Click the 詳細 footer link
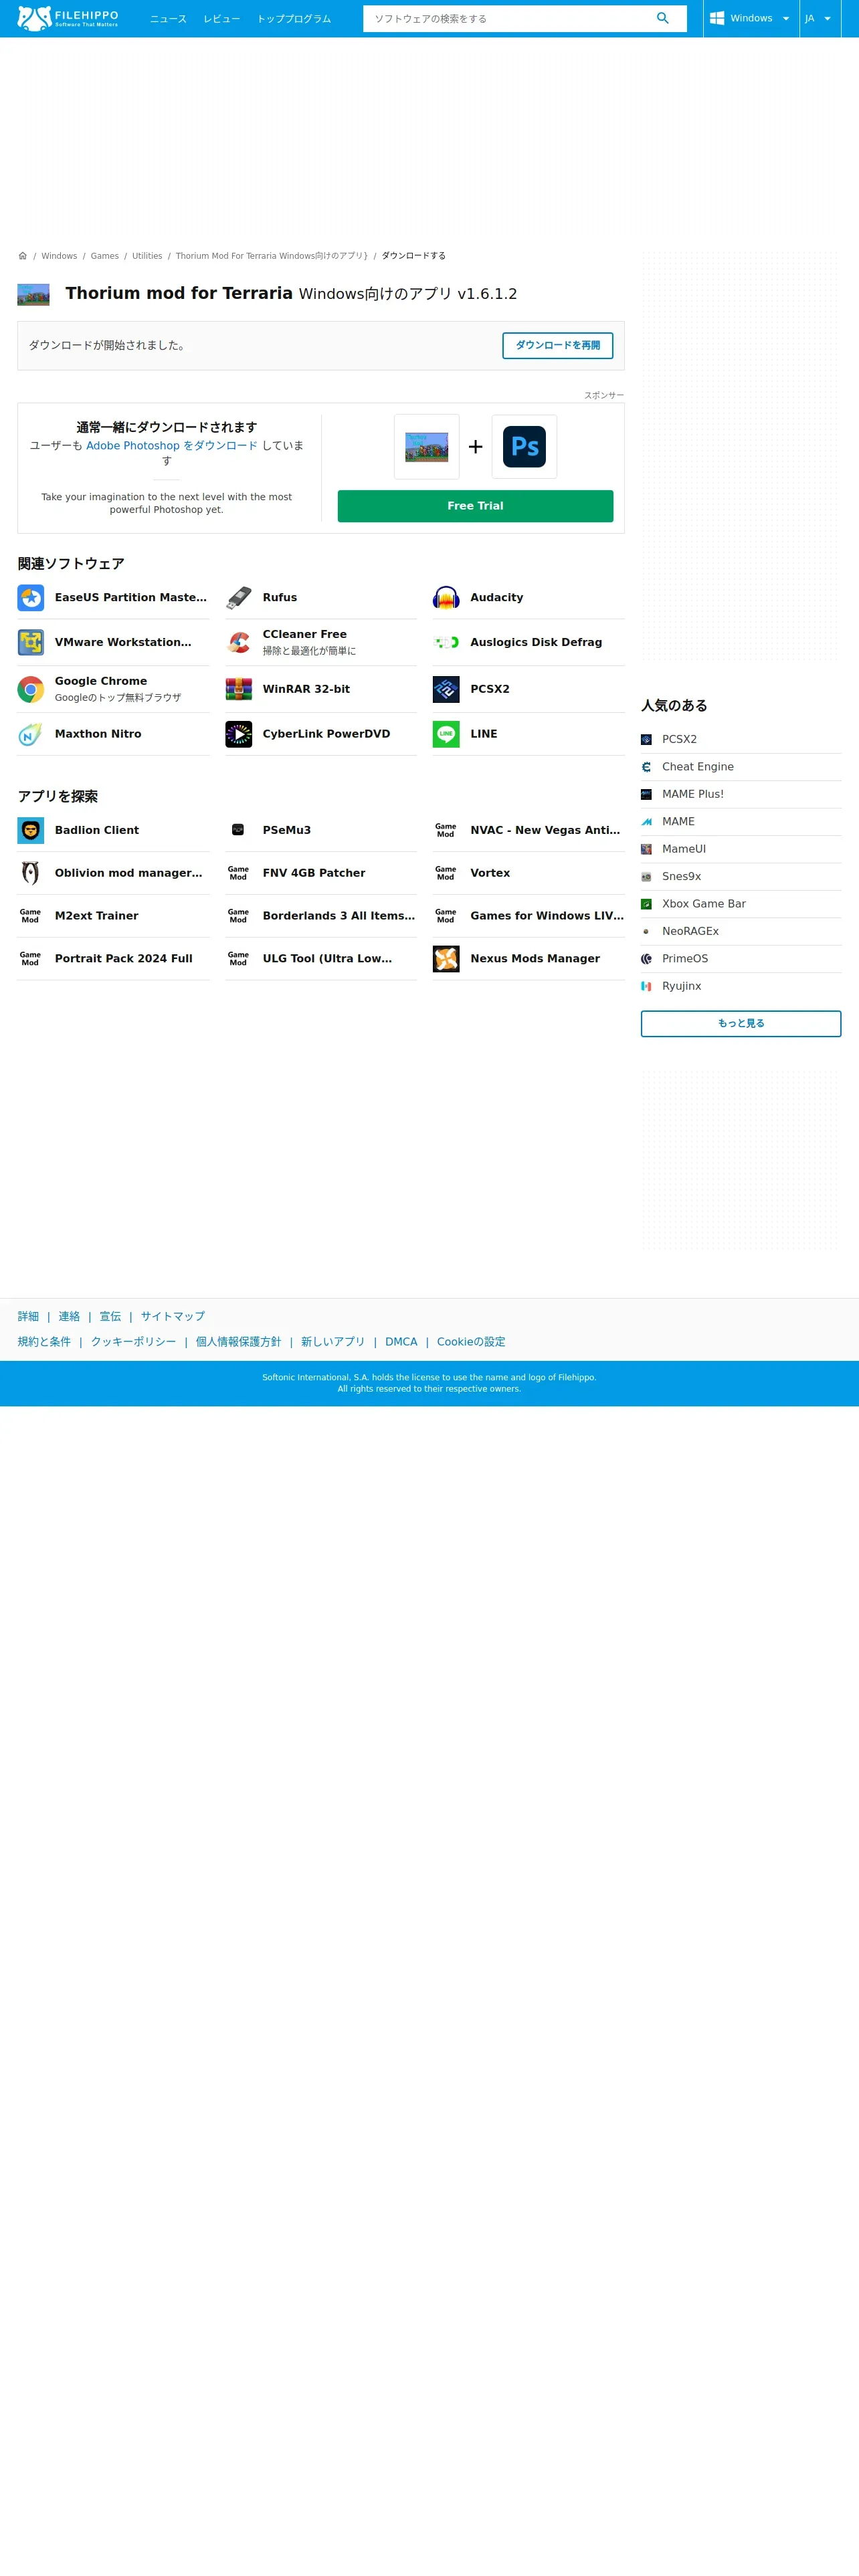The width and height of the screenshot is (859, 2576). [28, 1316]
